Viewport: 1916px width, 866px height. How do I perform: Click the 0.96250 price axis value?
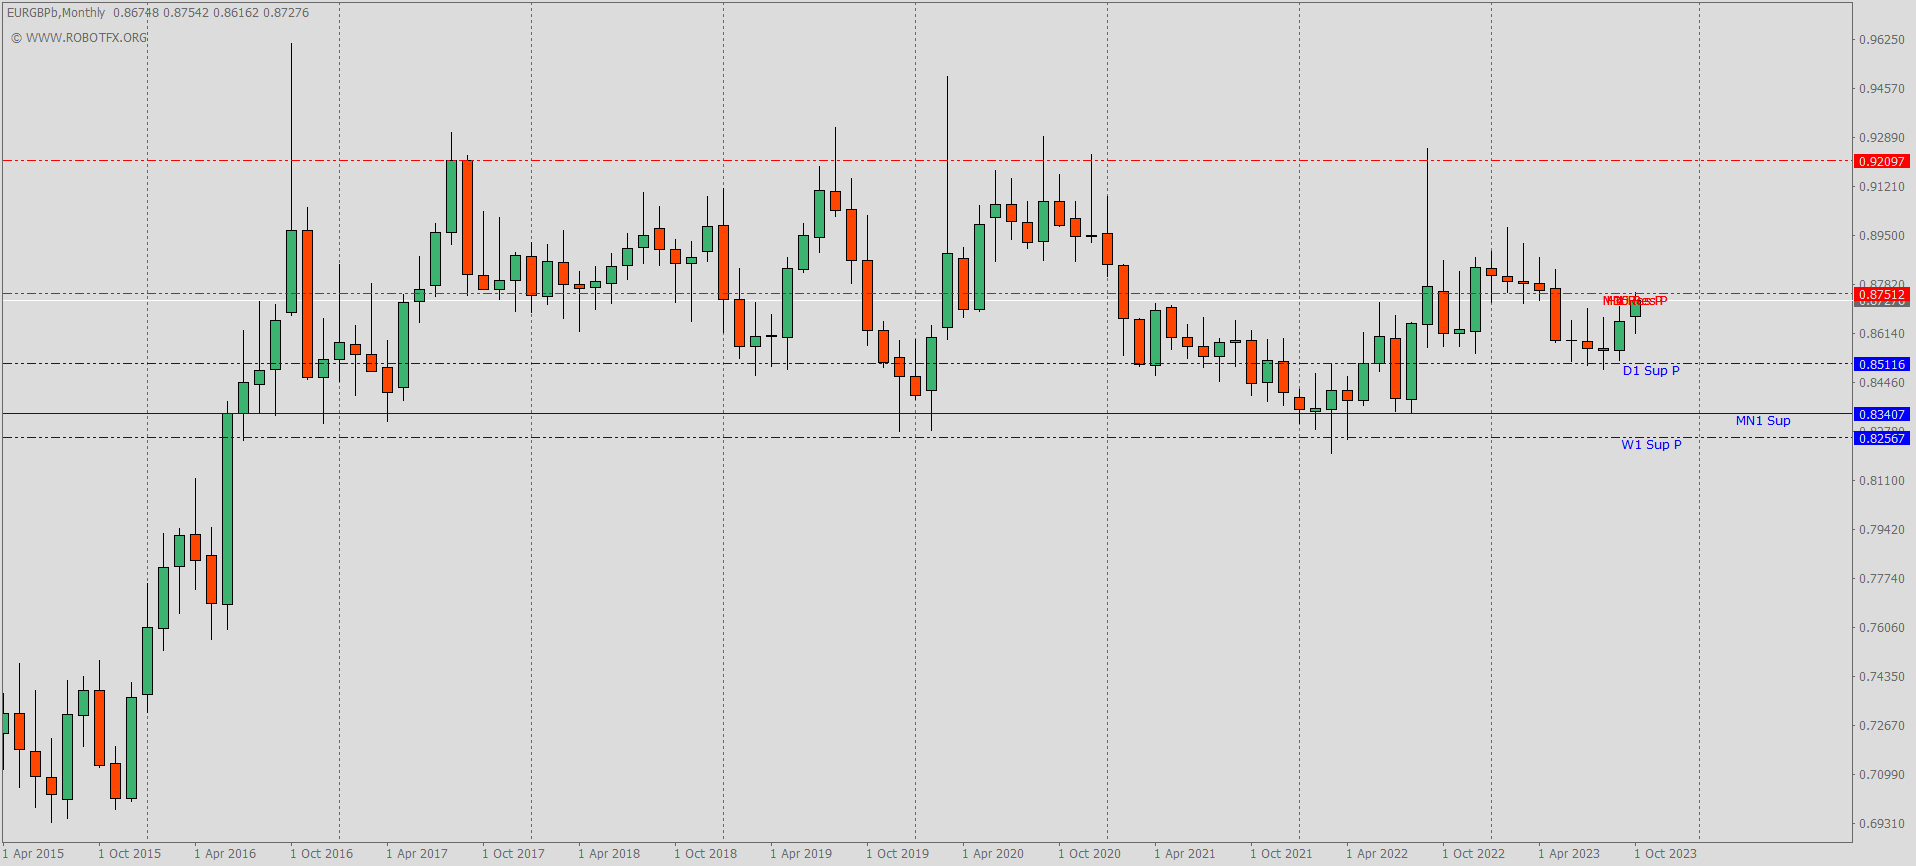pyautogui.click(x=1882, y=40)
